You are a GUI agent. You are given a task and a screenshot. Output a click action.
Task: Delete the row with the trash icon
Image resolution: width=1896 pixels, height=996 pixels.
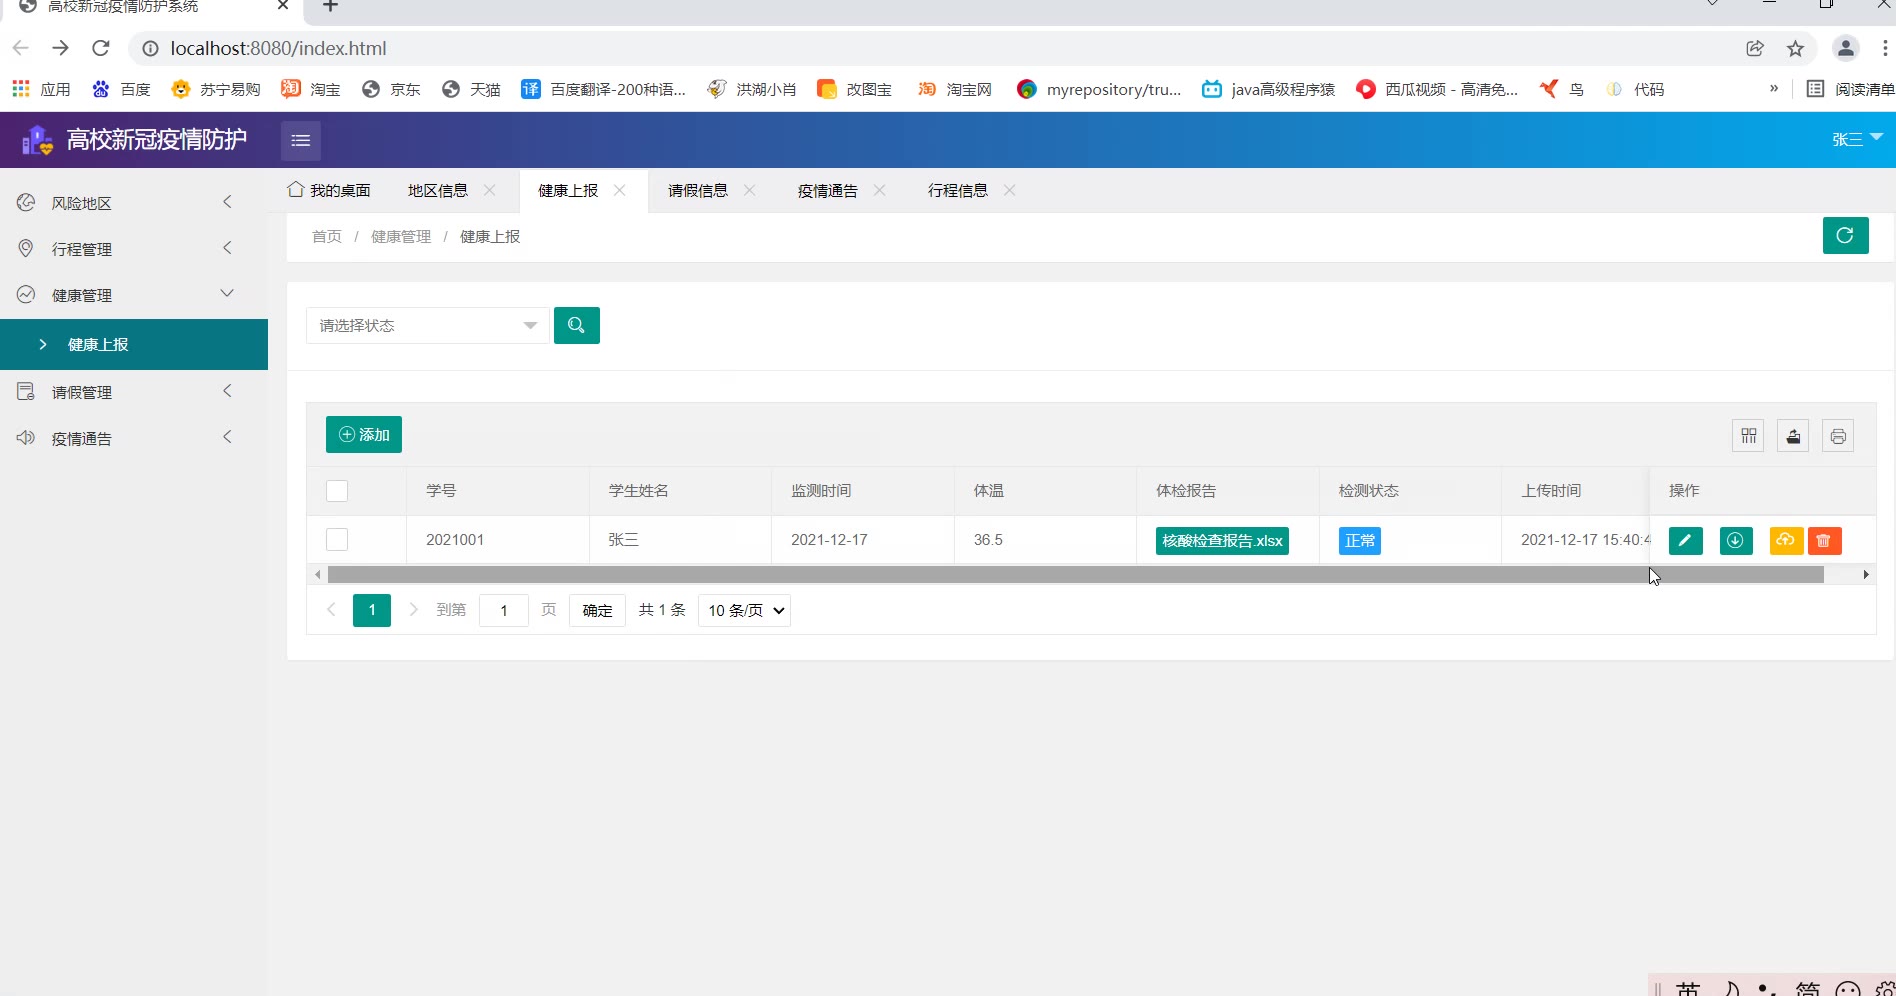[1824, 541]
